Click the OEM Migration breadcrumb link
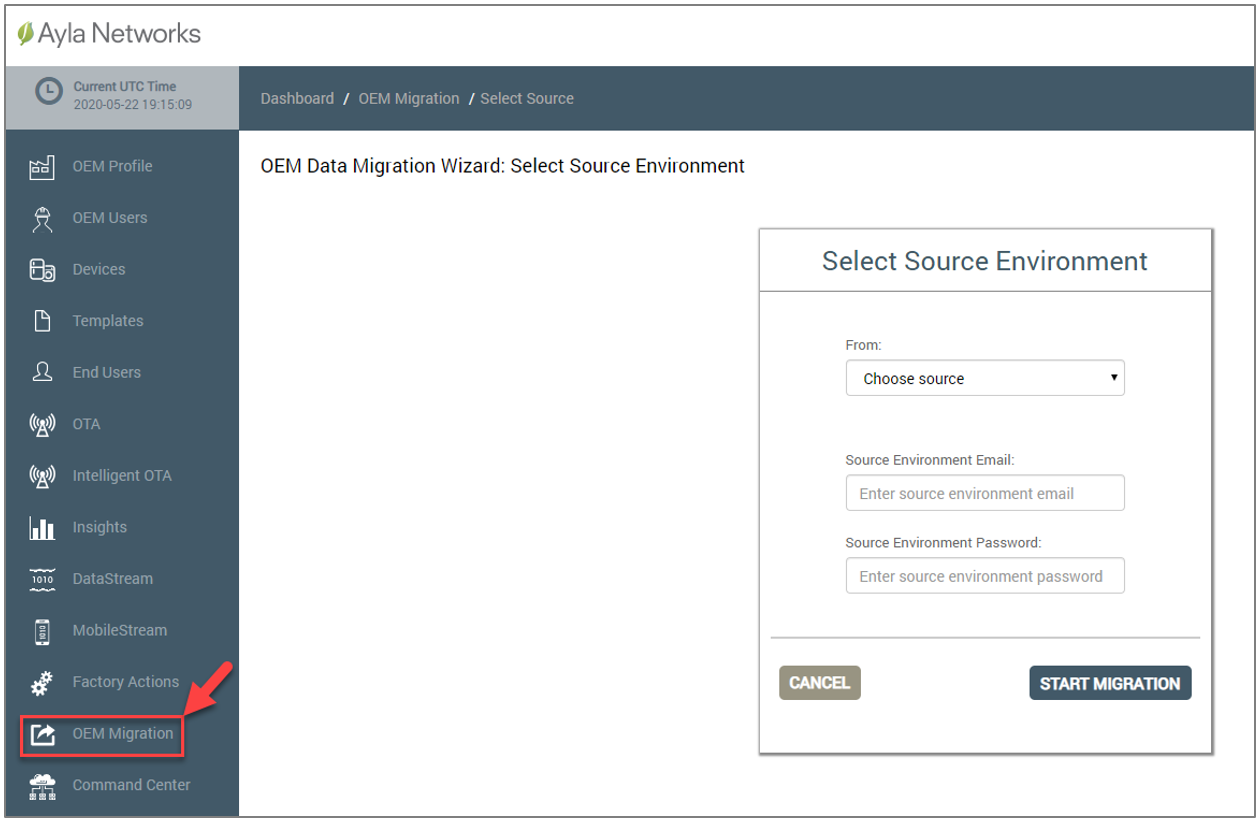Screen dimensions: 1260x823 tap(409, 98)
